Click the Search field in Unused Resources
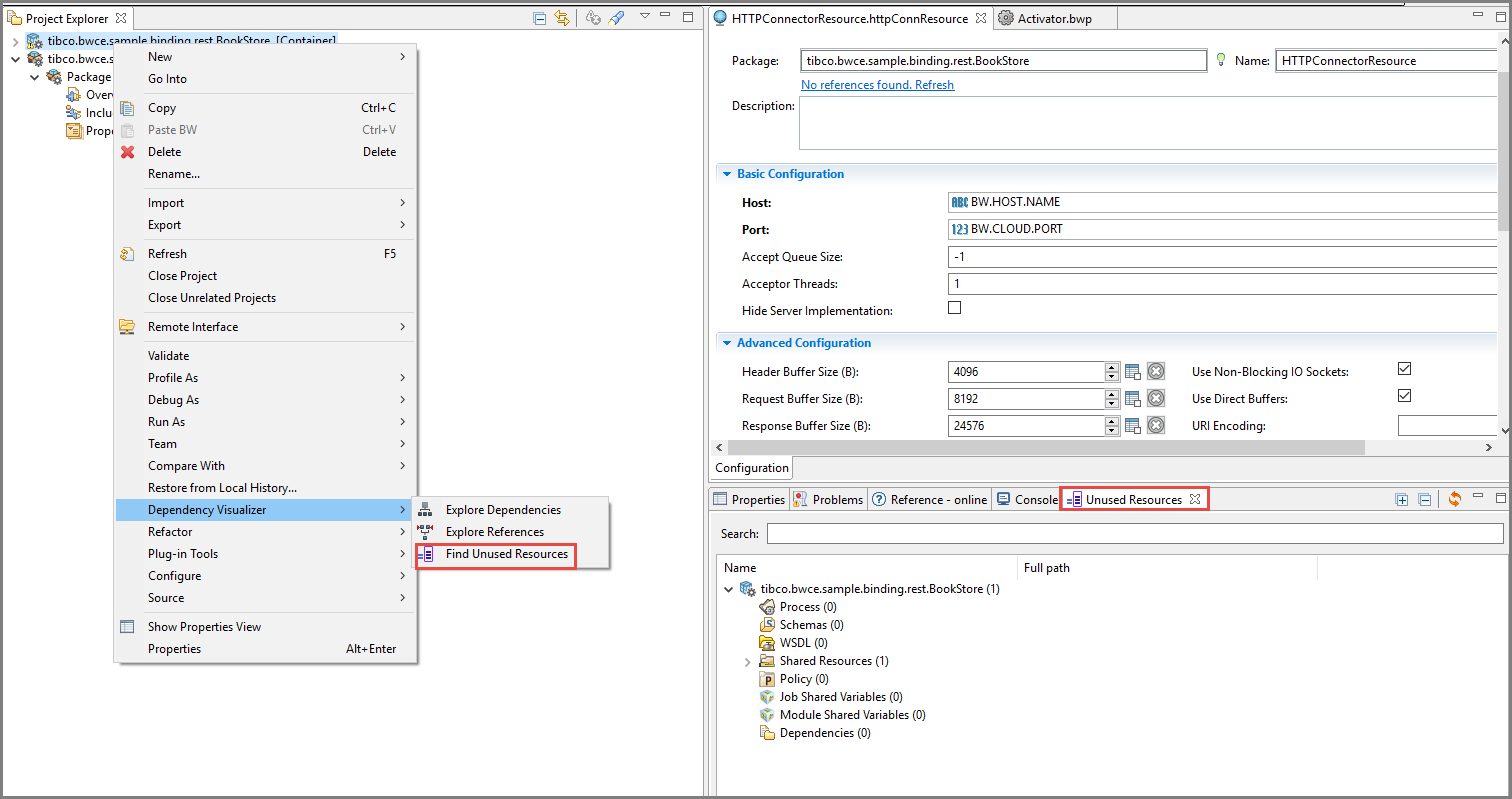1512x799 pixels. (x=1135, y=533)
